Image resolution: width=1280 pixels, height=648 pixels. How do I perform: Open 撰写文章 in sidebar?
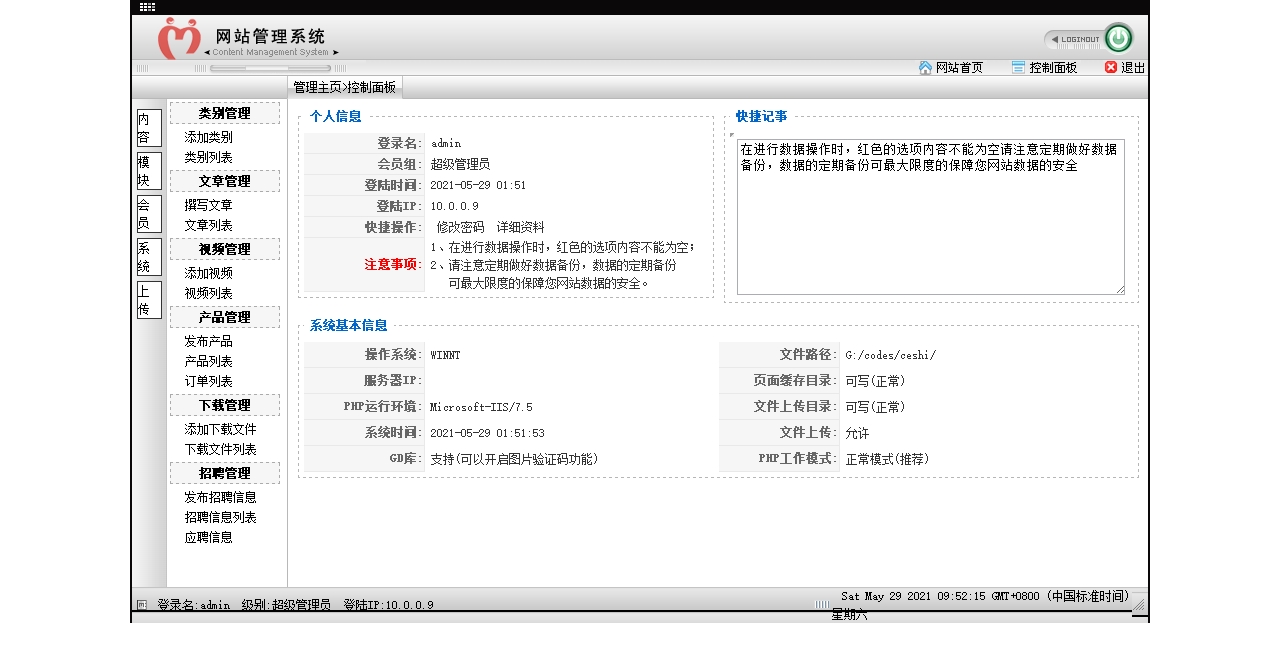208,206
